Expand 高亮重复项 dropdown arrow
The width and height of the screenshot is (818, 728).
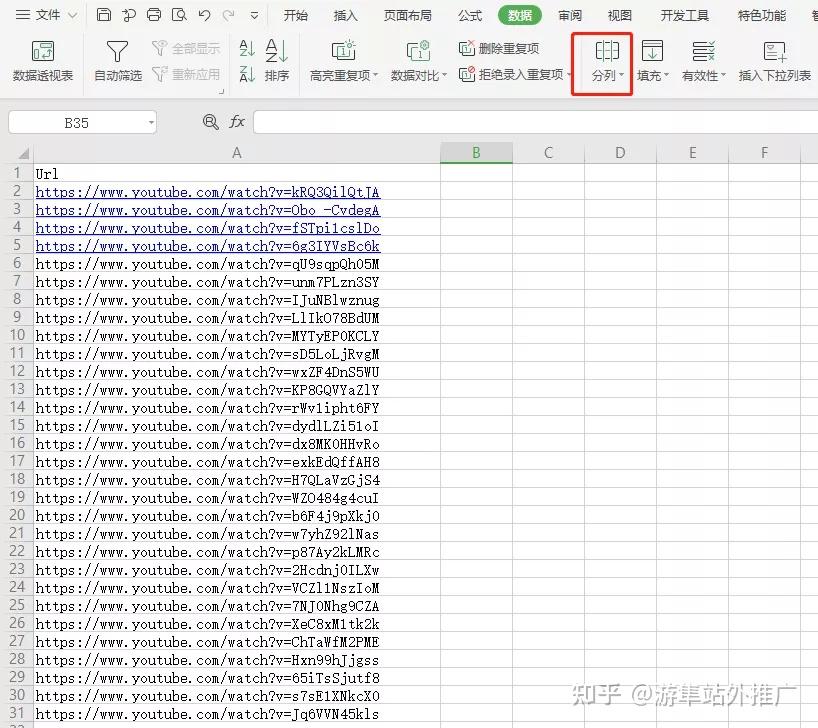376,76
